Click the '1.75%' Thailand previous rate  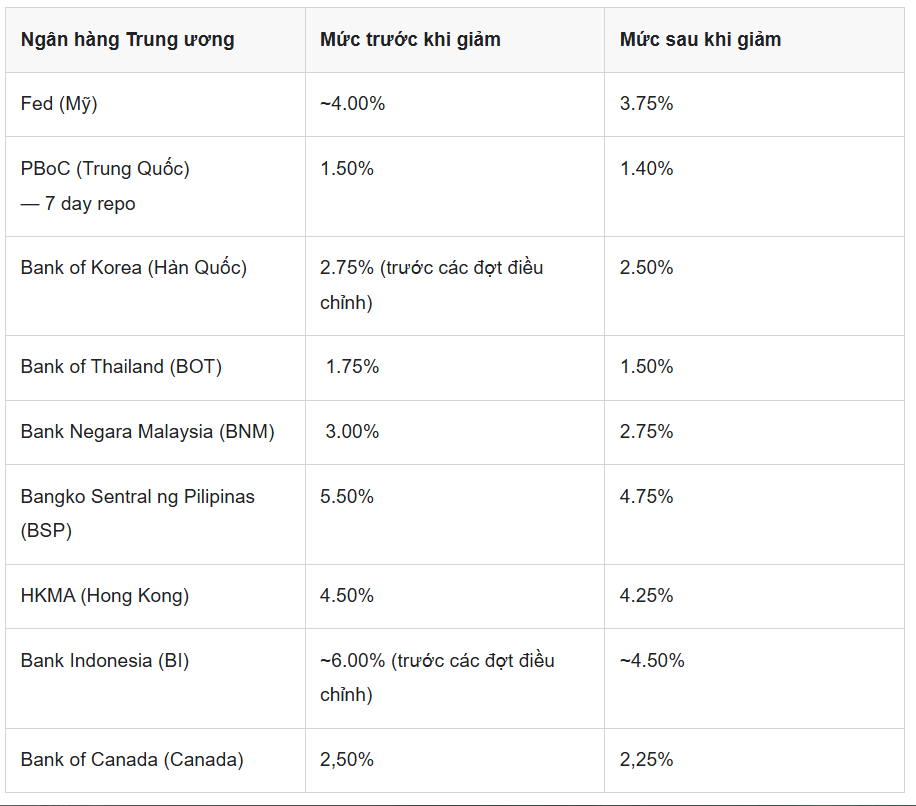tap(352, 367)
